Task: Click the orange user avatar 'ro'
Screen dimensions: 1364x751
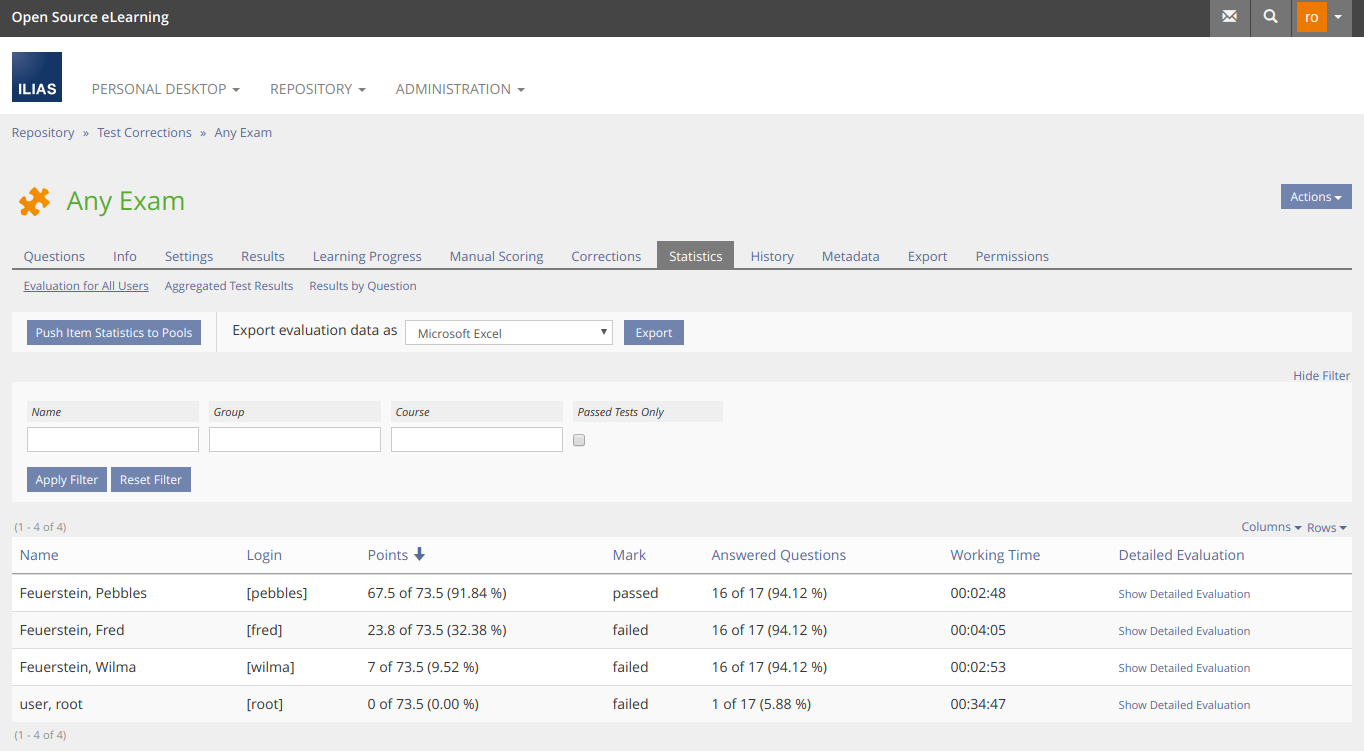Action: (1311, 17)
